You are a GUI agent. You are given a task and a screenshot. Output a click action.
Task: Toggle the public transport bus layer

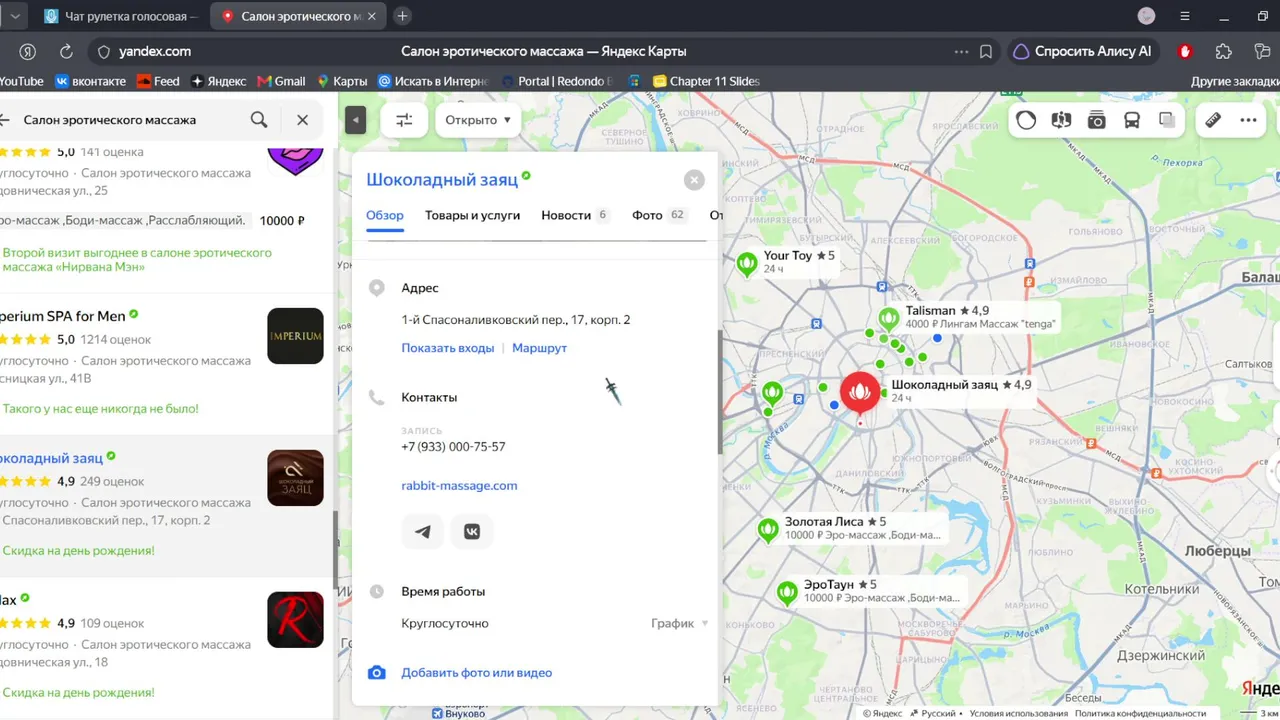coord(1132,120)
